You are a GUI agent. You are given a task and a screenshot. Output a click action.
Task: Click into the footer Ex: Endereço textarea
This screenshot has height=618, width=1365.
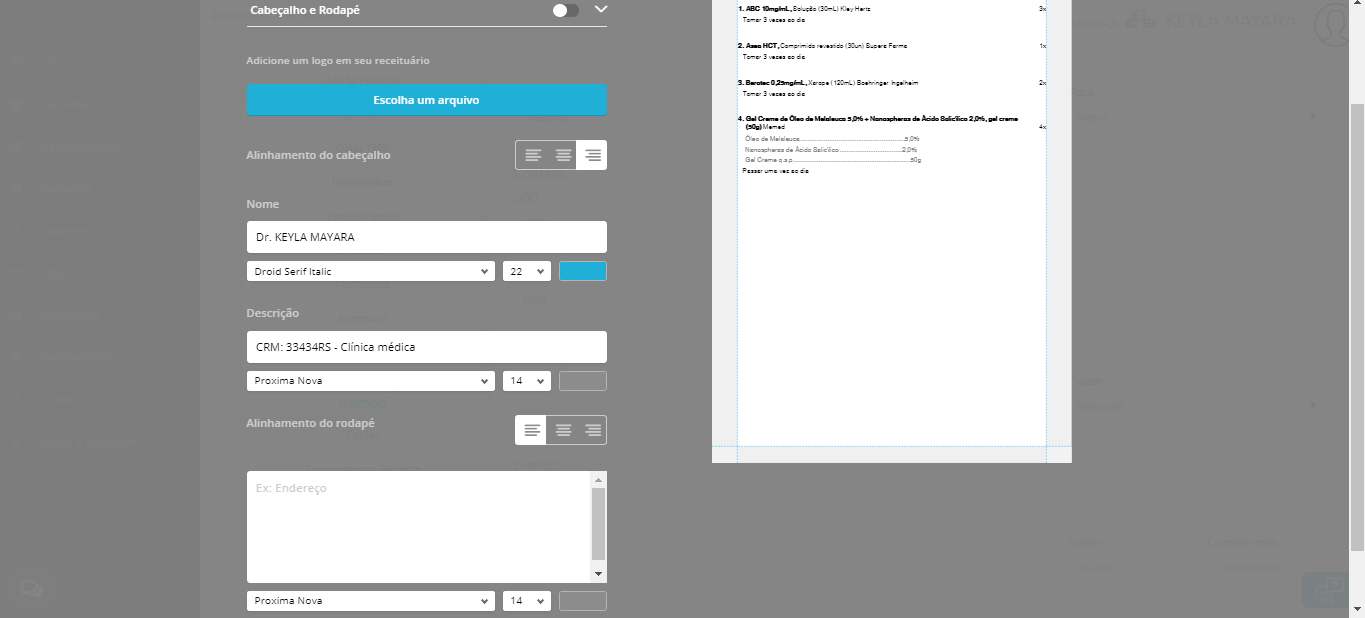point(419,527)
